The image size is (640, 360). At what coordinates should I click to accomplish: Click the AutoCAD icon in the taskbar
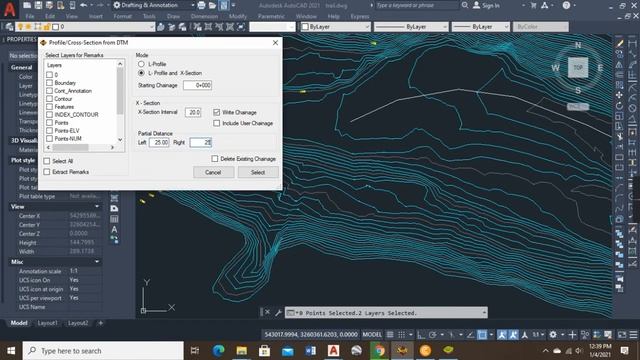[333, 351]
